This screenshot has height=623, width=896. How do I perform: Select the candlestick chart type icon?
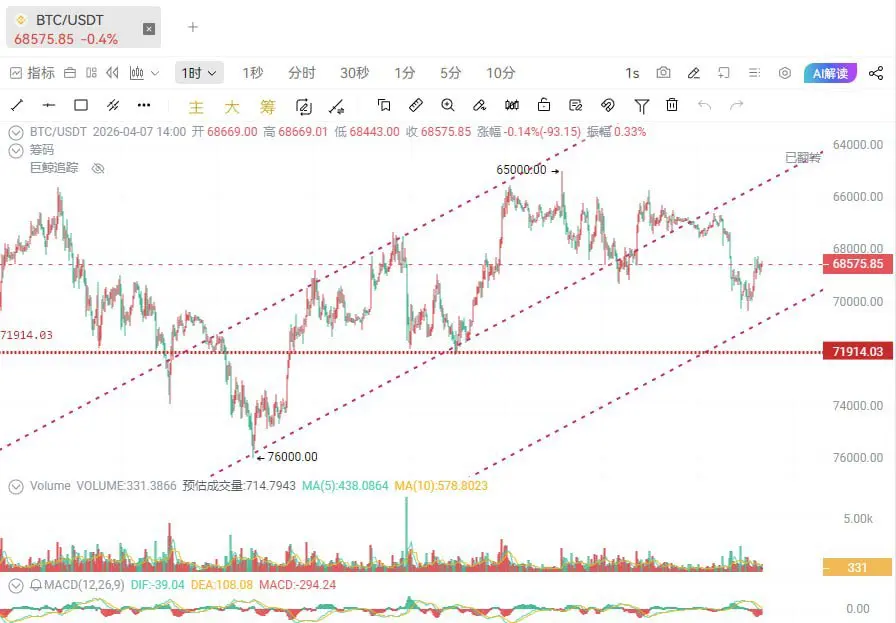pyautogui.click(x=137, y=73)
